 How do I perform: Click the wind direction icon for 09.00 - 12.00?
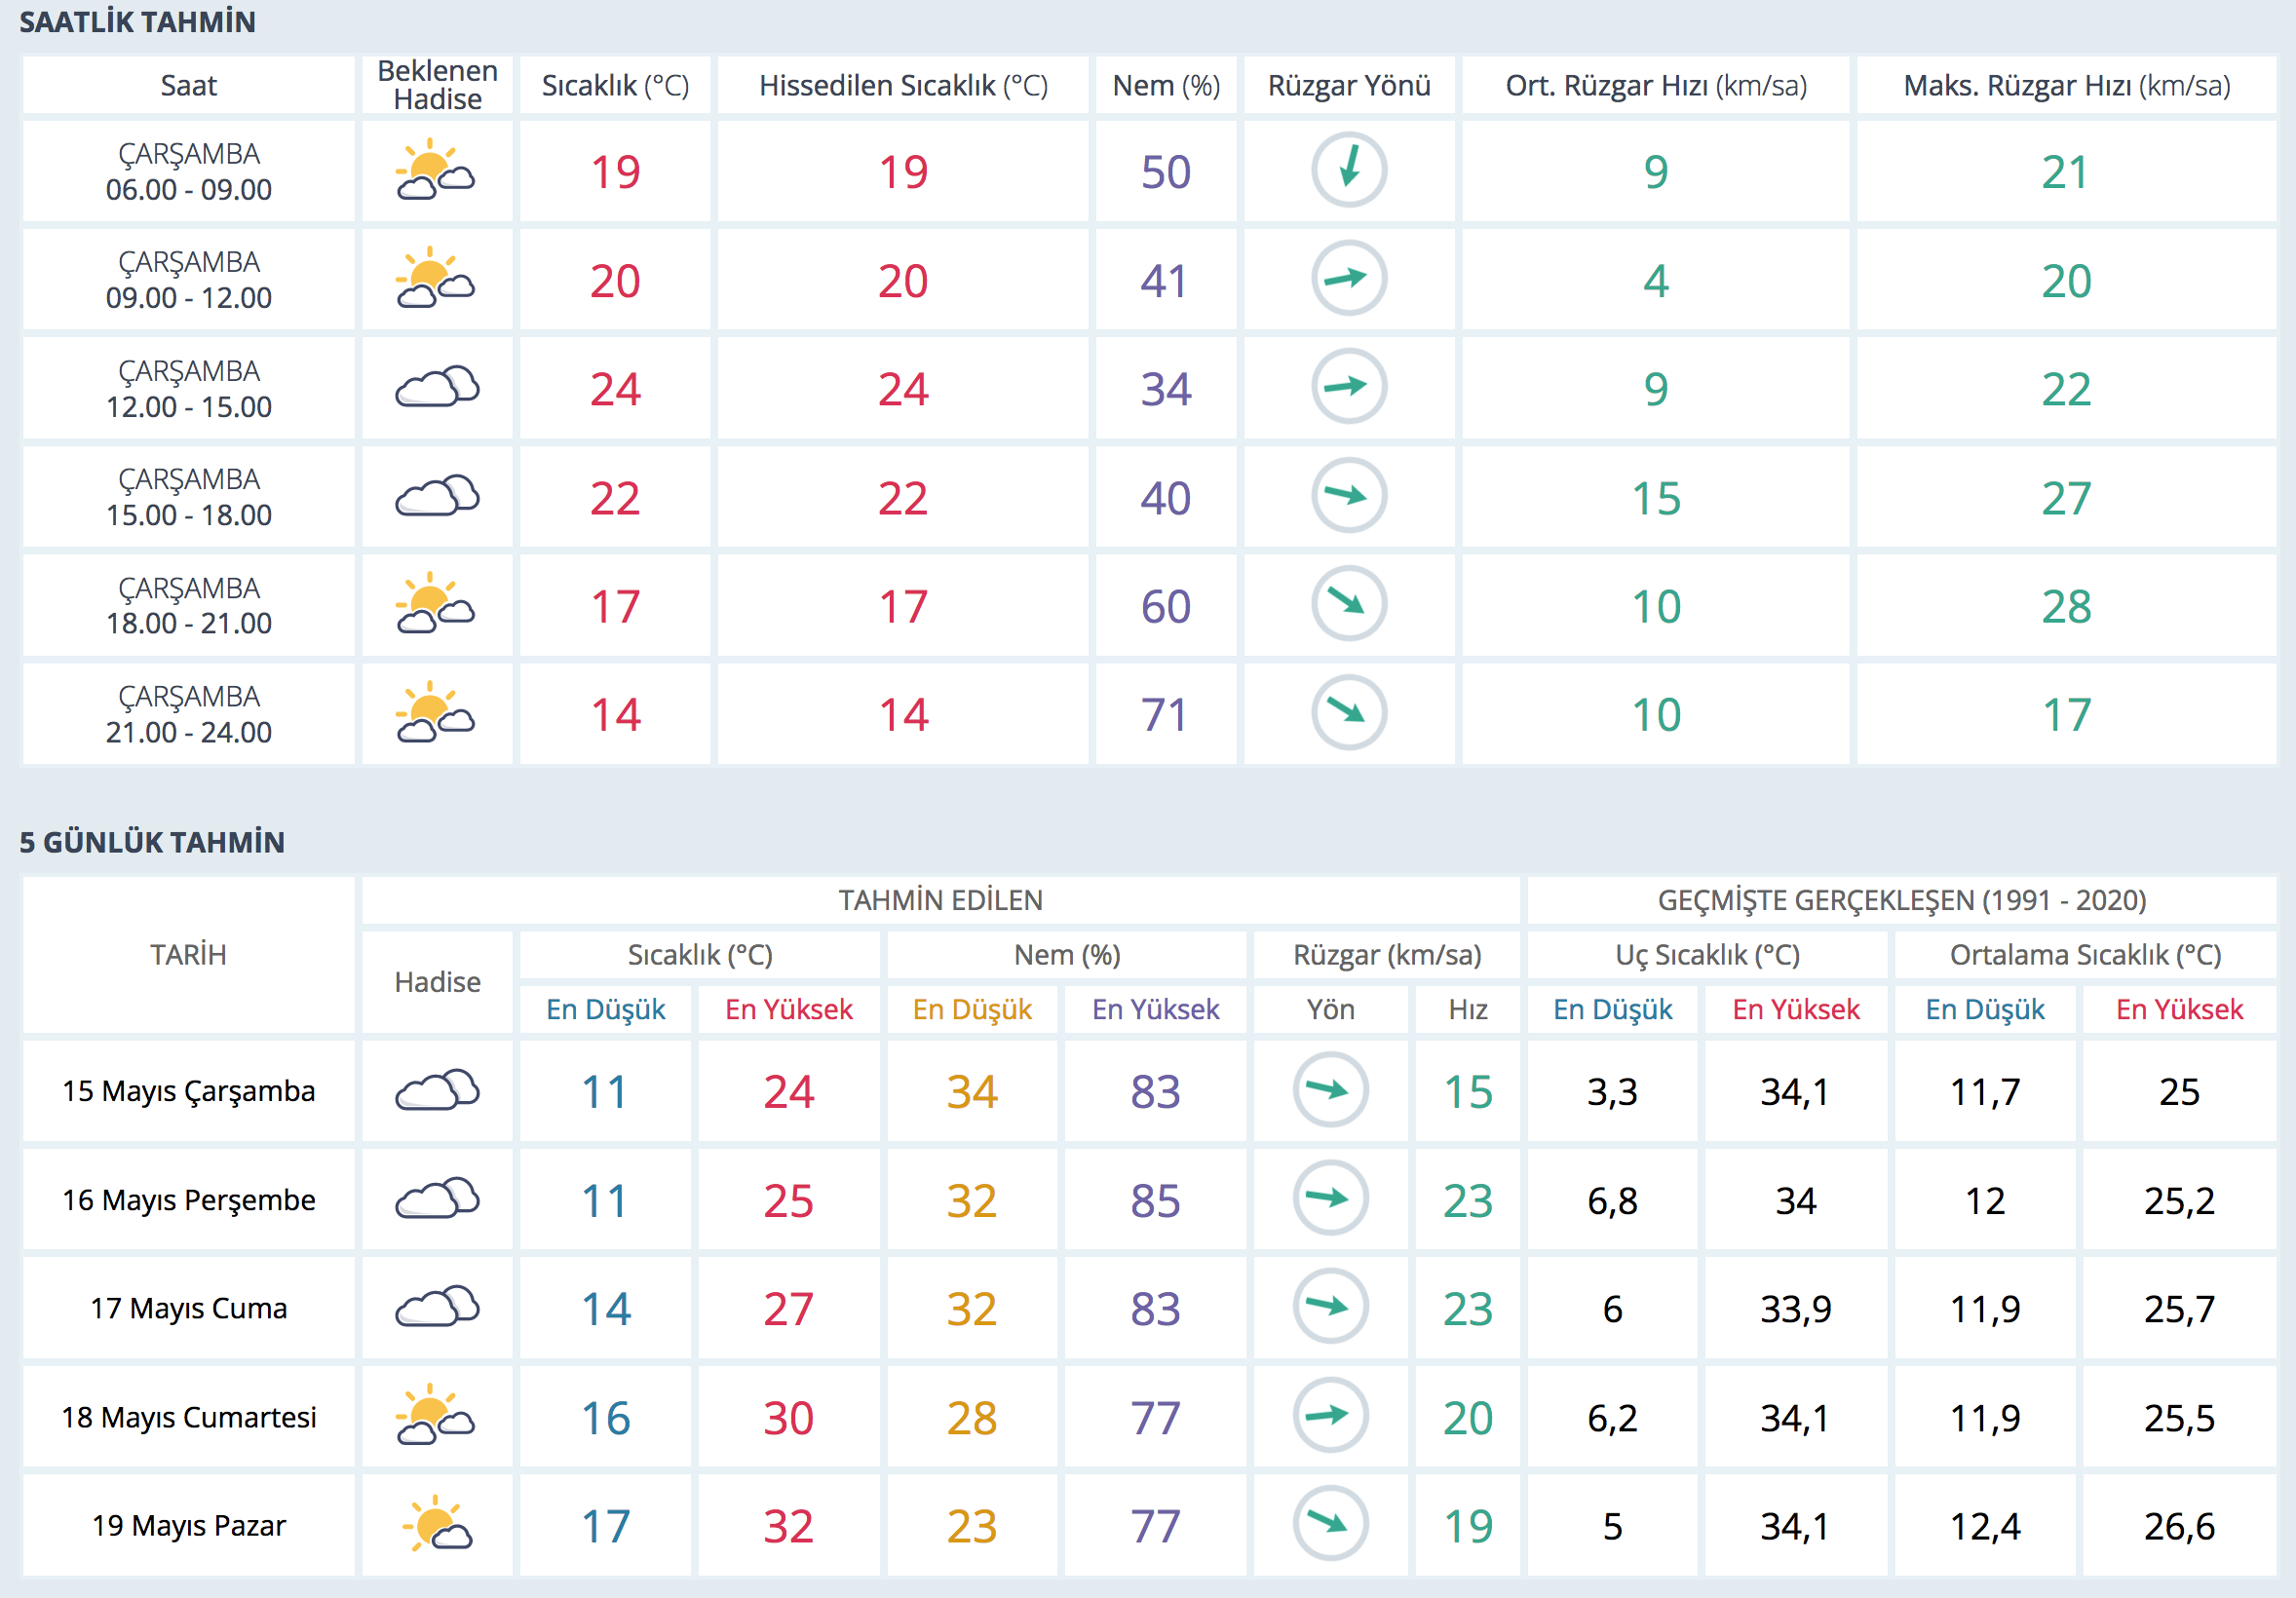(1348, 278)
